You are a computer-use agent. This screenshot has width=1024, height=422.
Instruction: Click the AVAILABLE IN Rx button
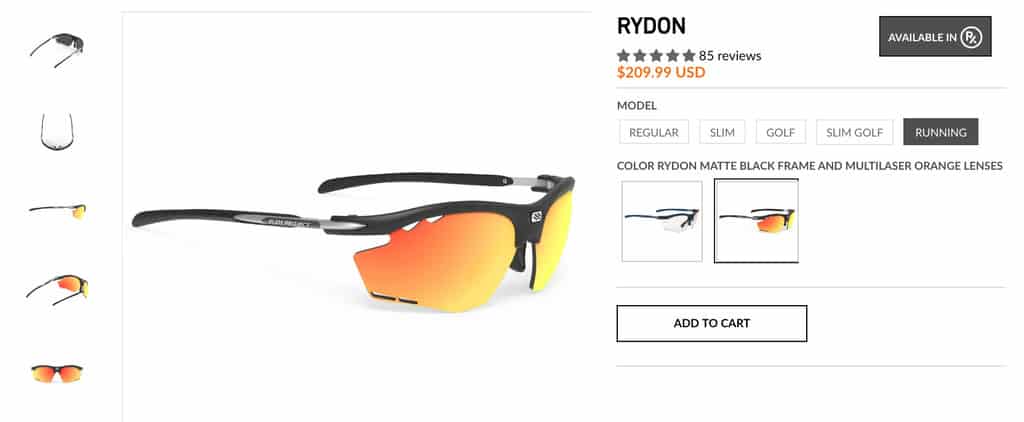935,37
